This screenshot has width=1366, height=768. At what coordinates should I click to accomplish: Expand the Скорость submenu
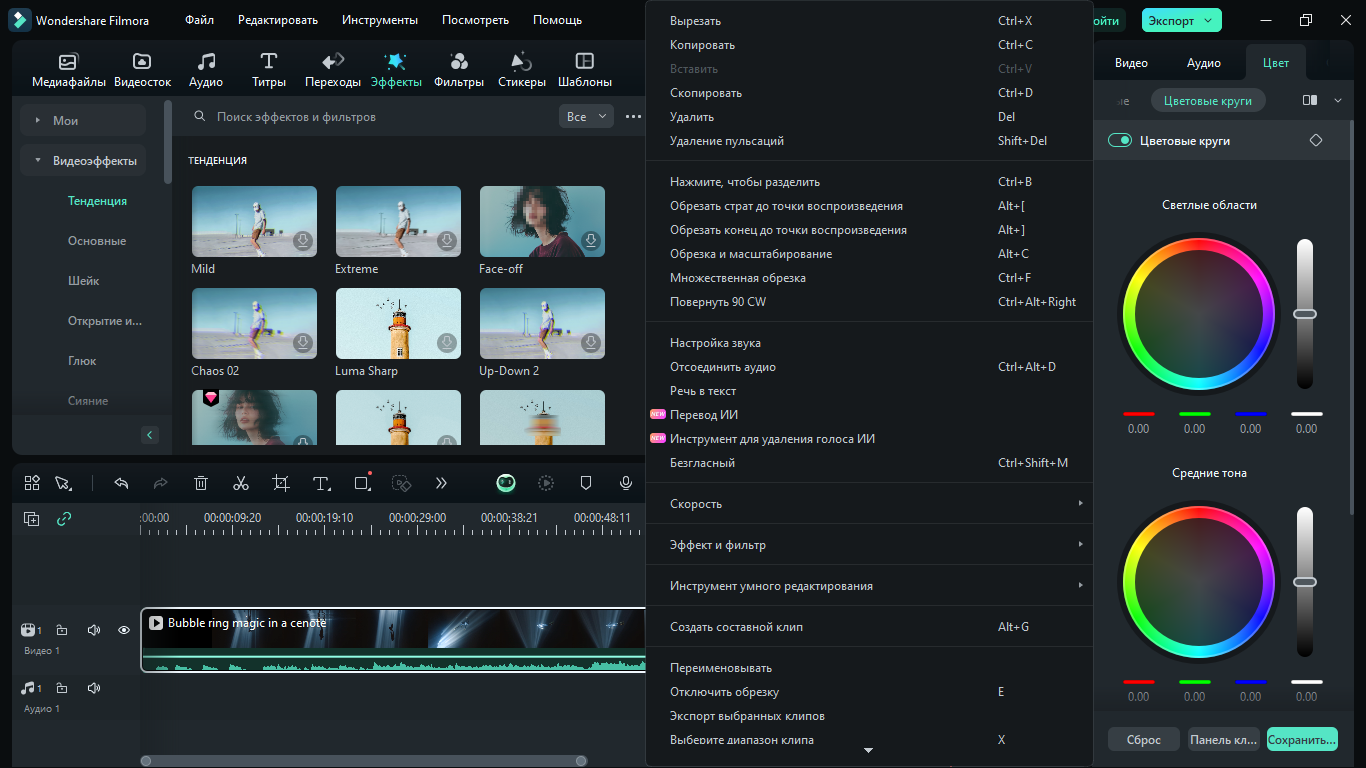(868, 504)
